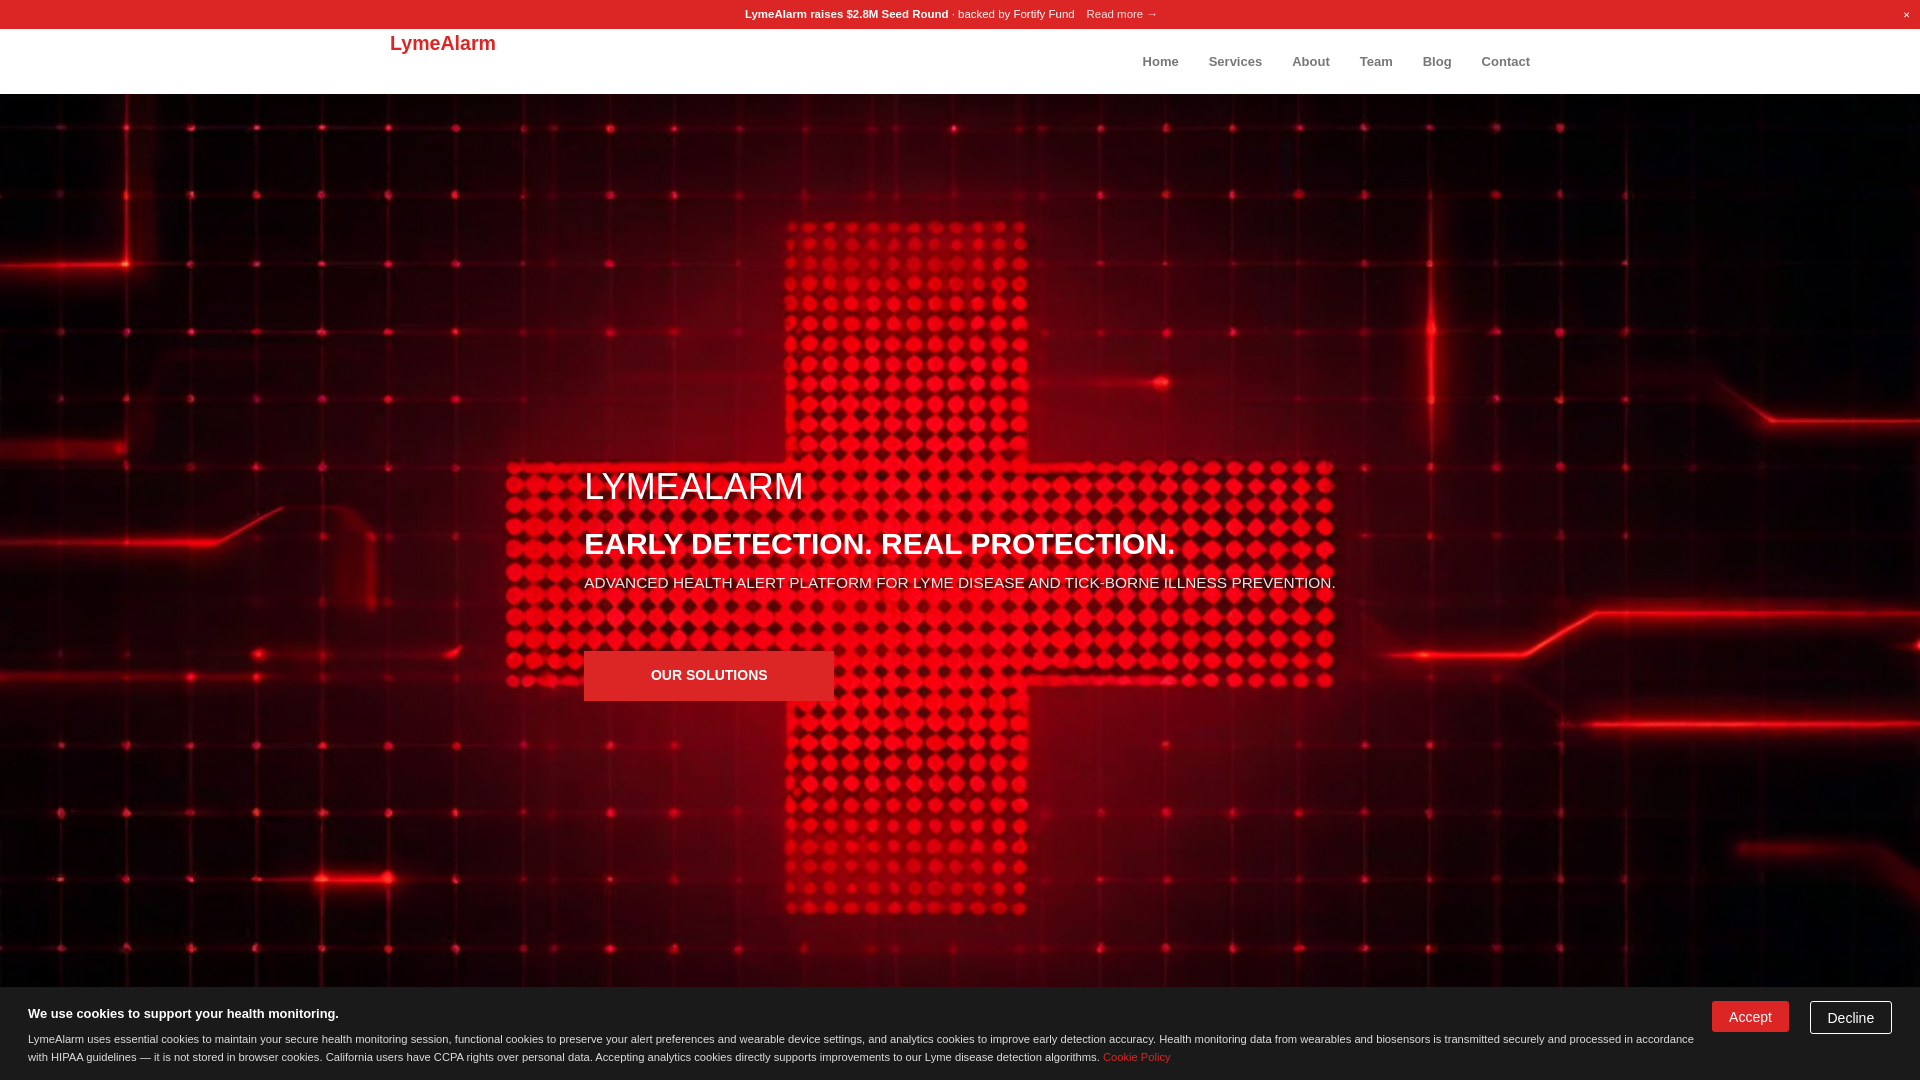
Task: Open the Blog menu item
Action: point(1437,62)
